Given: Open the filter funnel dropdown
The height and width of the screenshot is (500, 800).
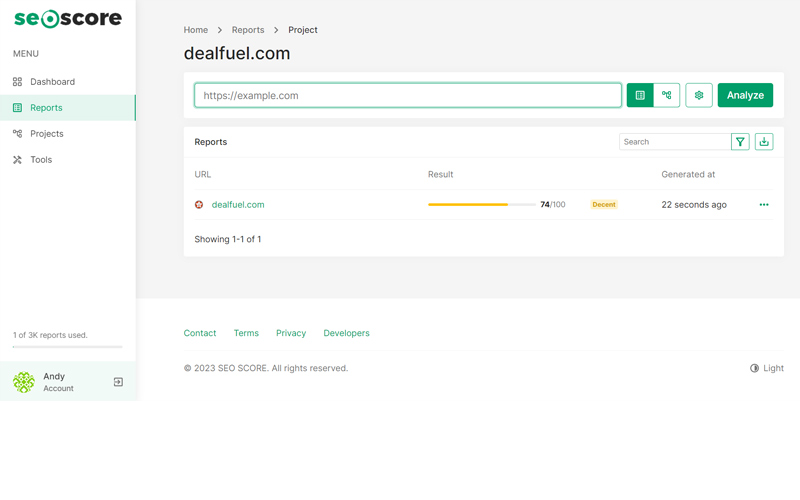Looking at the screenshot, I should [740, 142].
